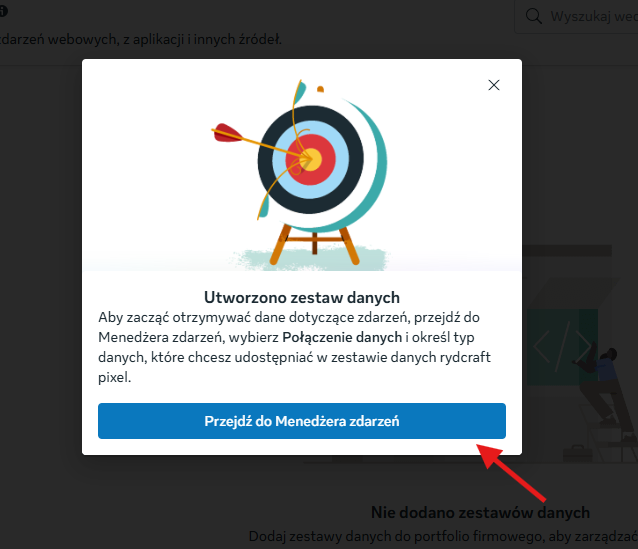Click the briefcase icon in background illustration
This screenshot has width=638, height=549.
pyautogui.click(x=577, y=453)
